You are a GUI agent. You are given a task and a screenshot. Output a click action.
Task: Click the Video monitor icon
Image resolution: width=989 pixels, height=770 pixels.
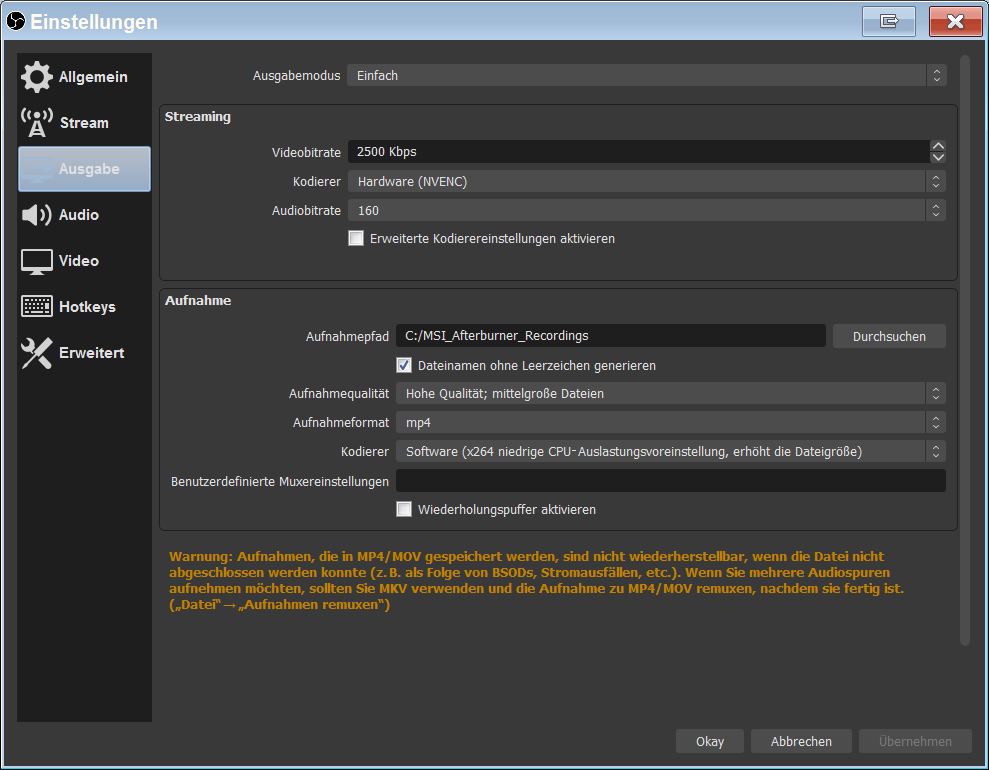click(x=37, y=261)
